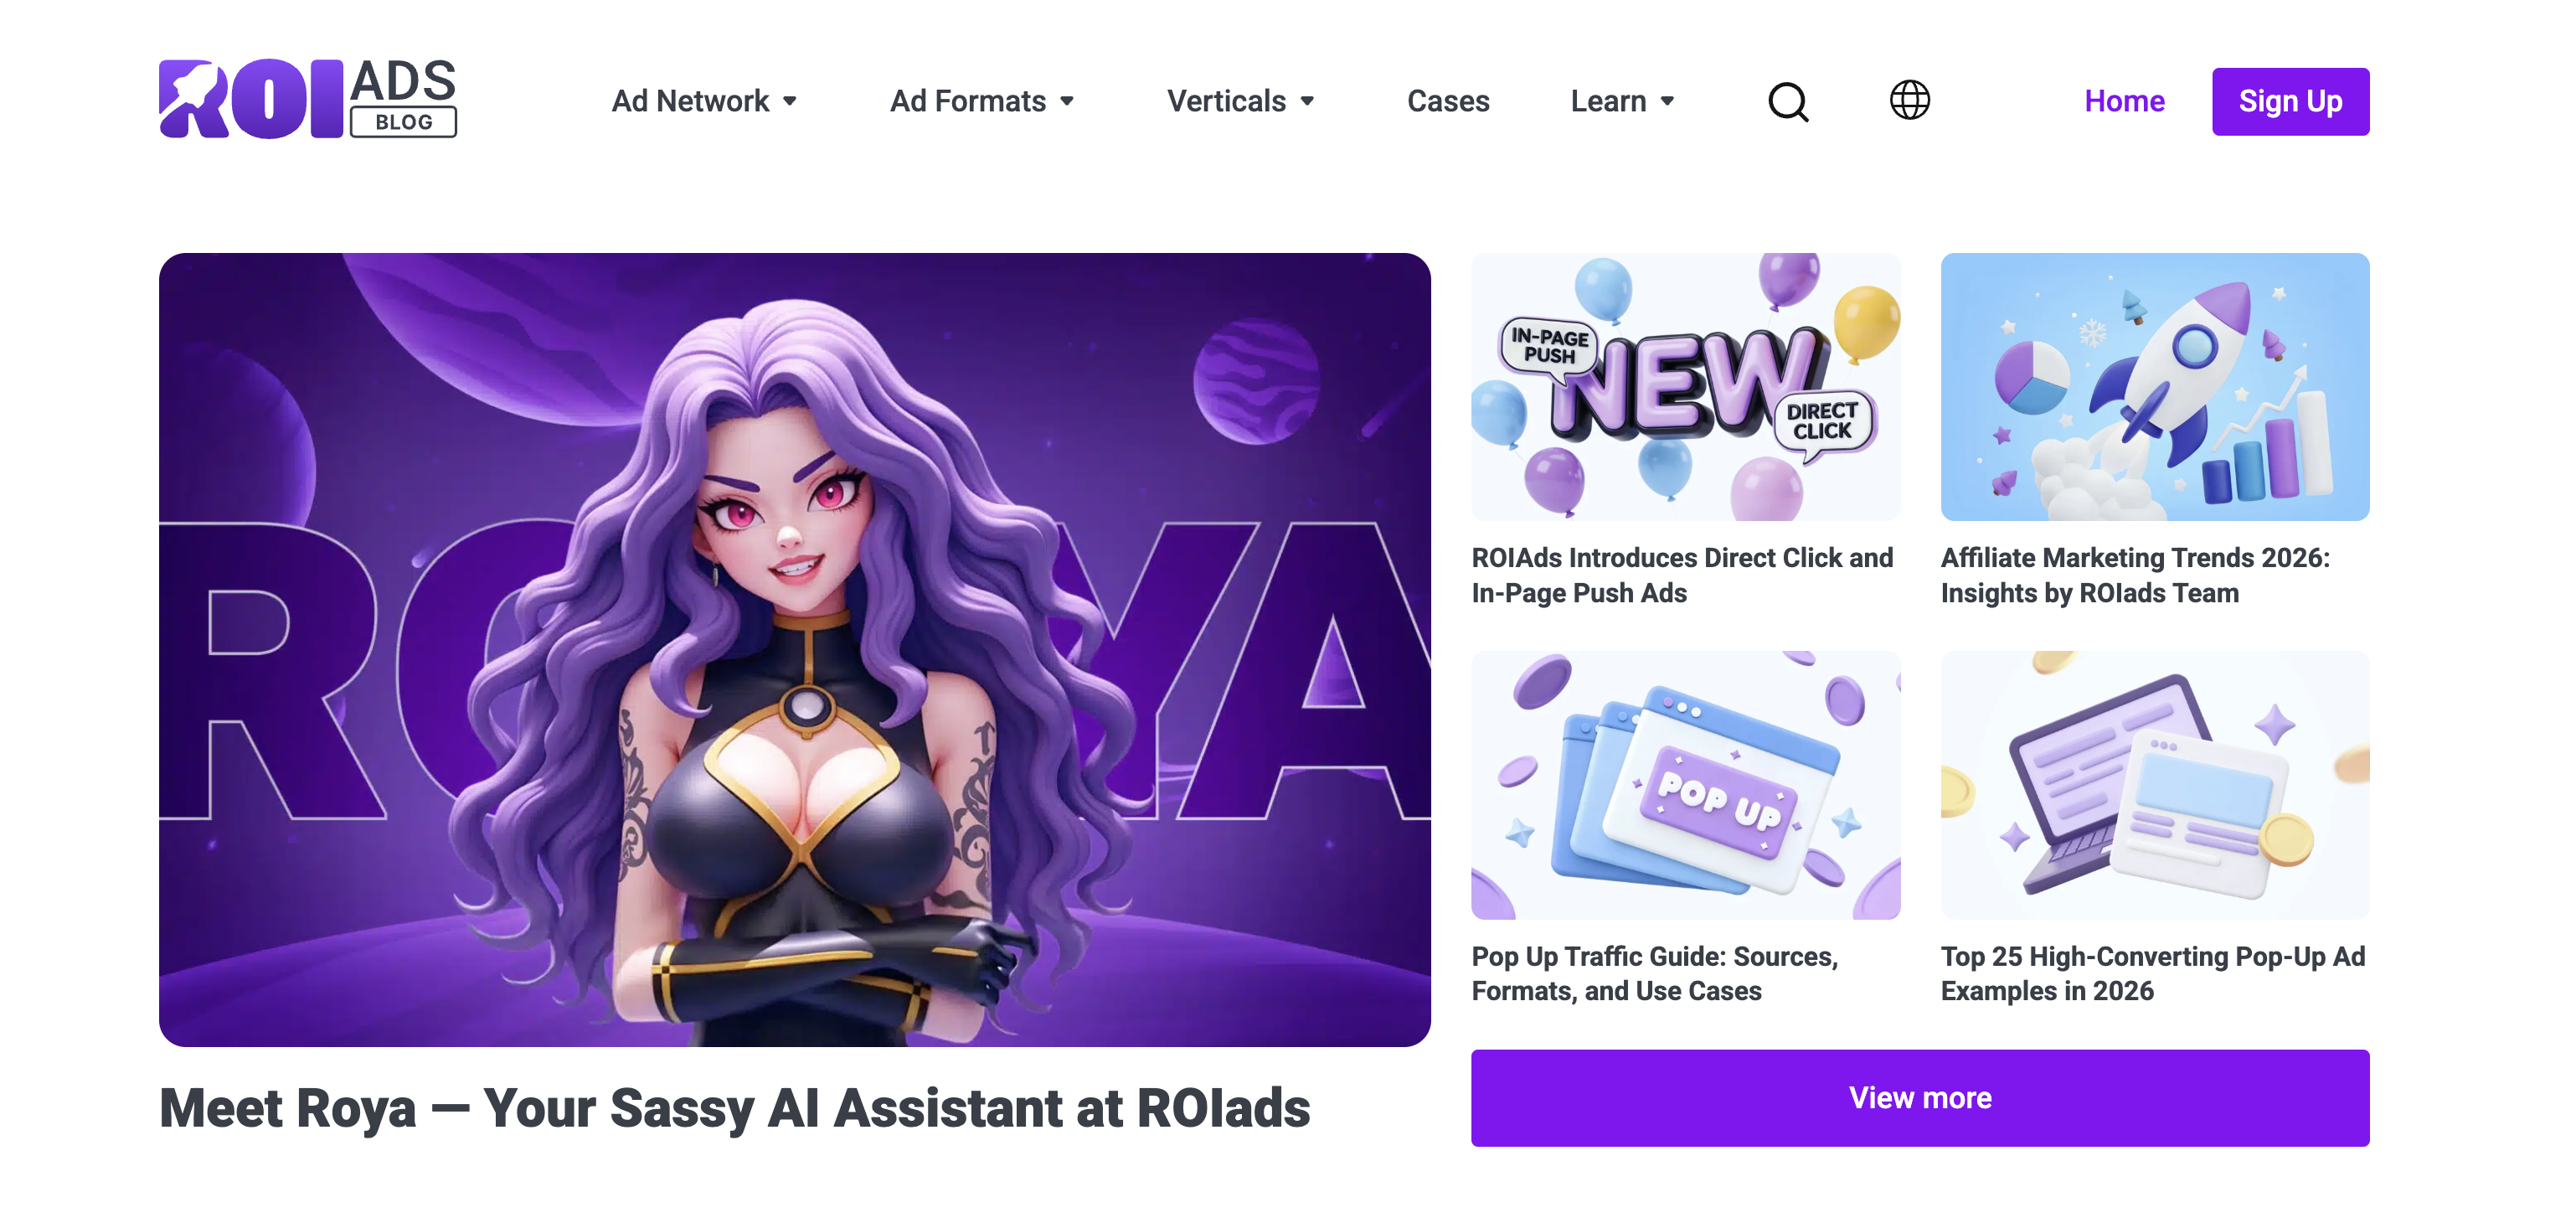Viewport: 2576px width, 1223px height.
Task: Open the Pop Up windows thumbnail
Action: pos(1685,785)
